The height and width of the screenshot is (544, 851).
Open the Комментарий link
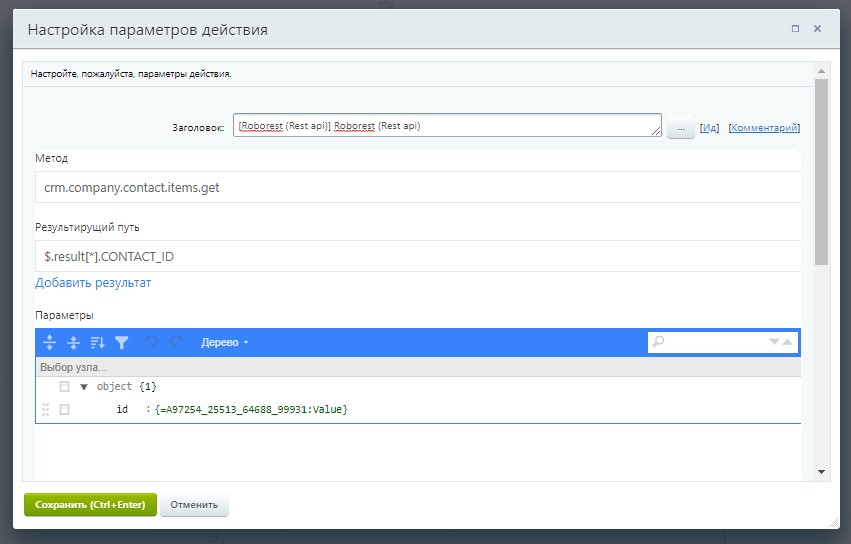click(763, 128)
